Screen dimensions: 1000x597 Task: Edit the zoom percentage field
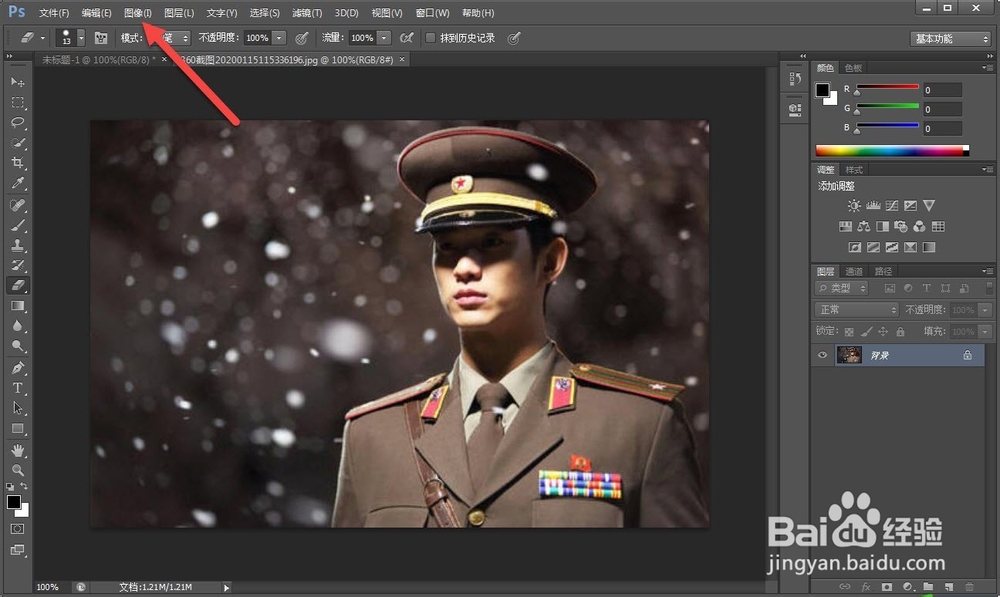48,587
